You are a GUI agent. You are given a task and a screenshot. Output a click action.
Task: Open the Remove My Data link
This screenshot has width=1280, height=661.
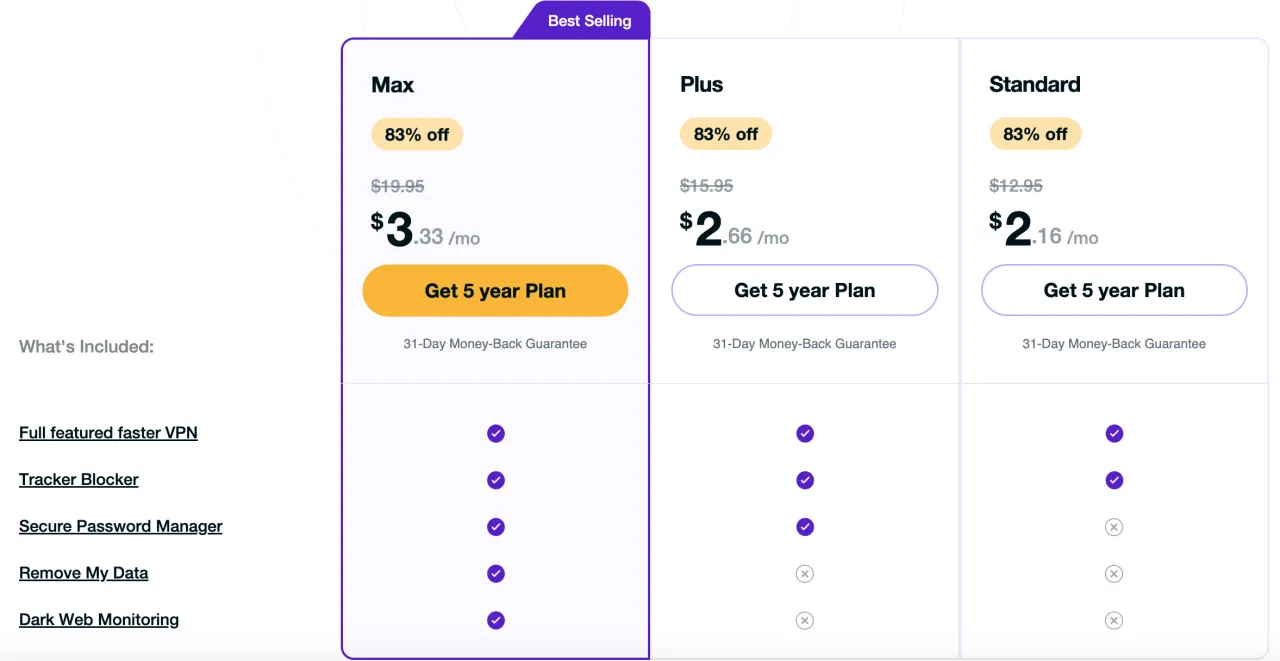click(84, 574)
